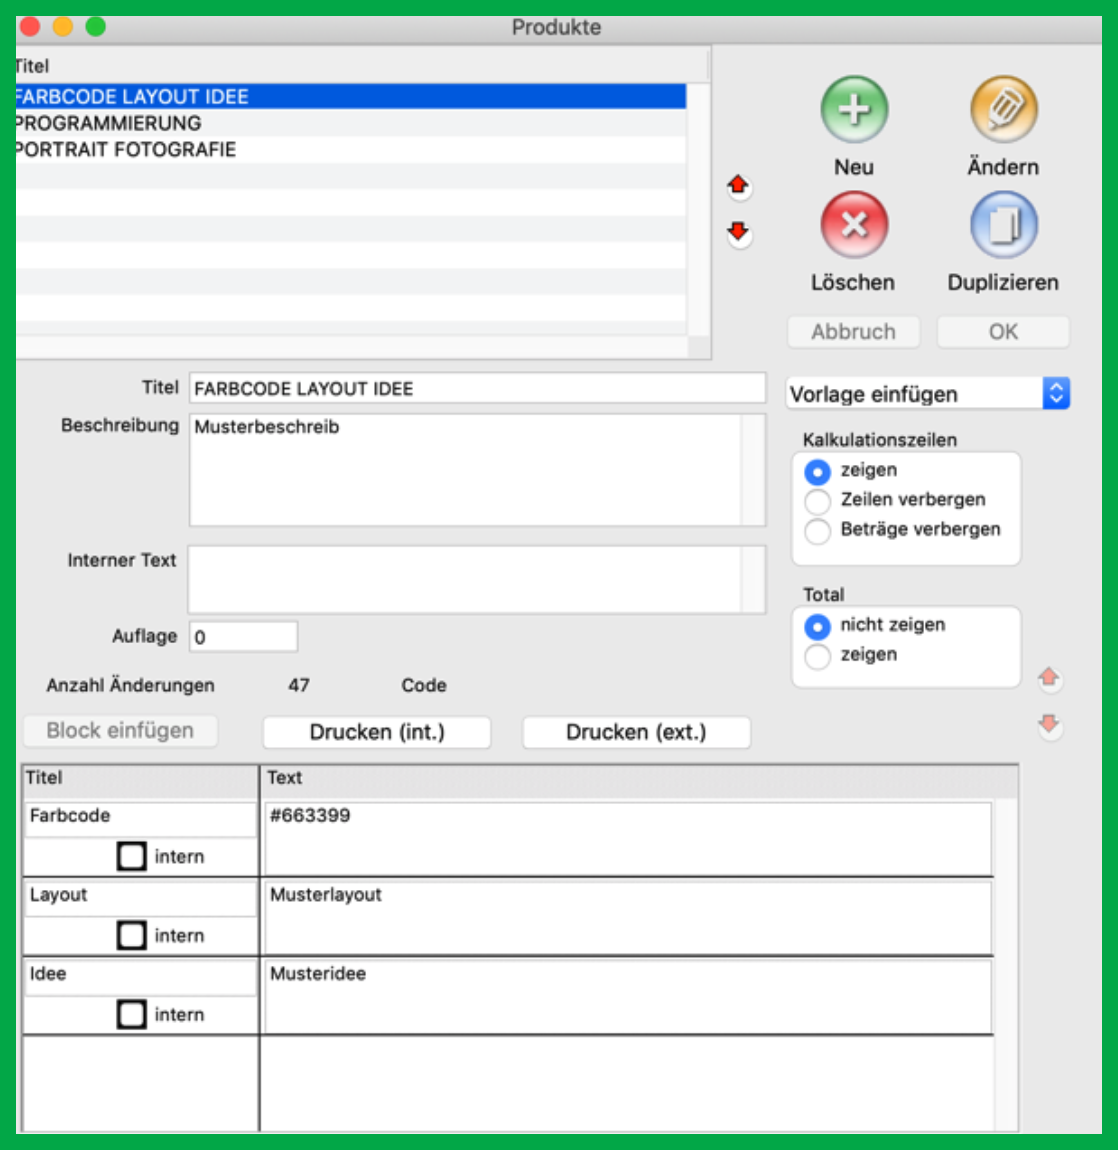Click into the Auflage input field
Screen dimensions: 1120x1151
tap(244, 637)
